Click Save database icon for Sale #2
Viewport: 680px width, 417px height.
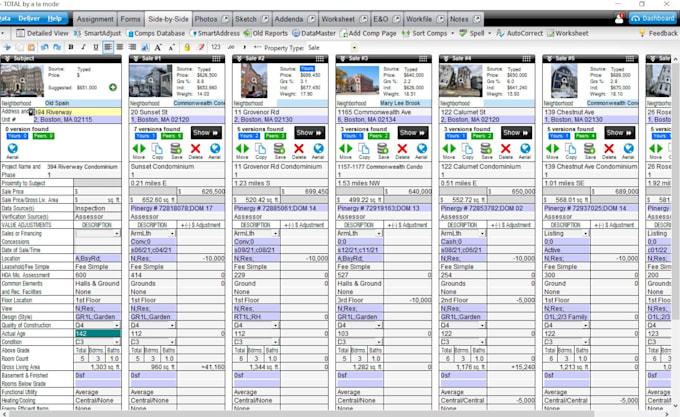[x=280, y=148]
